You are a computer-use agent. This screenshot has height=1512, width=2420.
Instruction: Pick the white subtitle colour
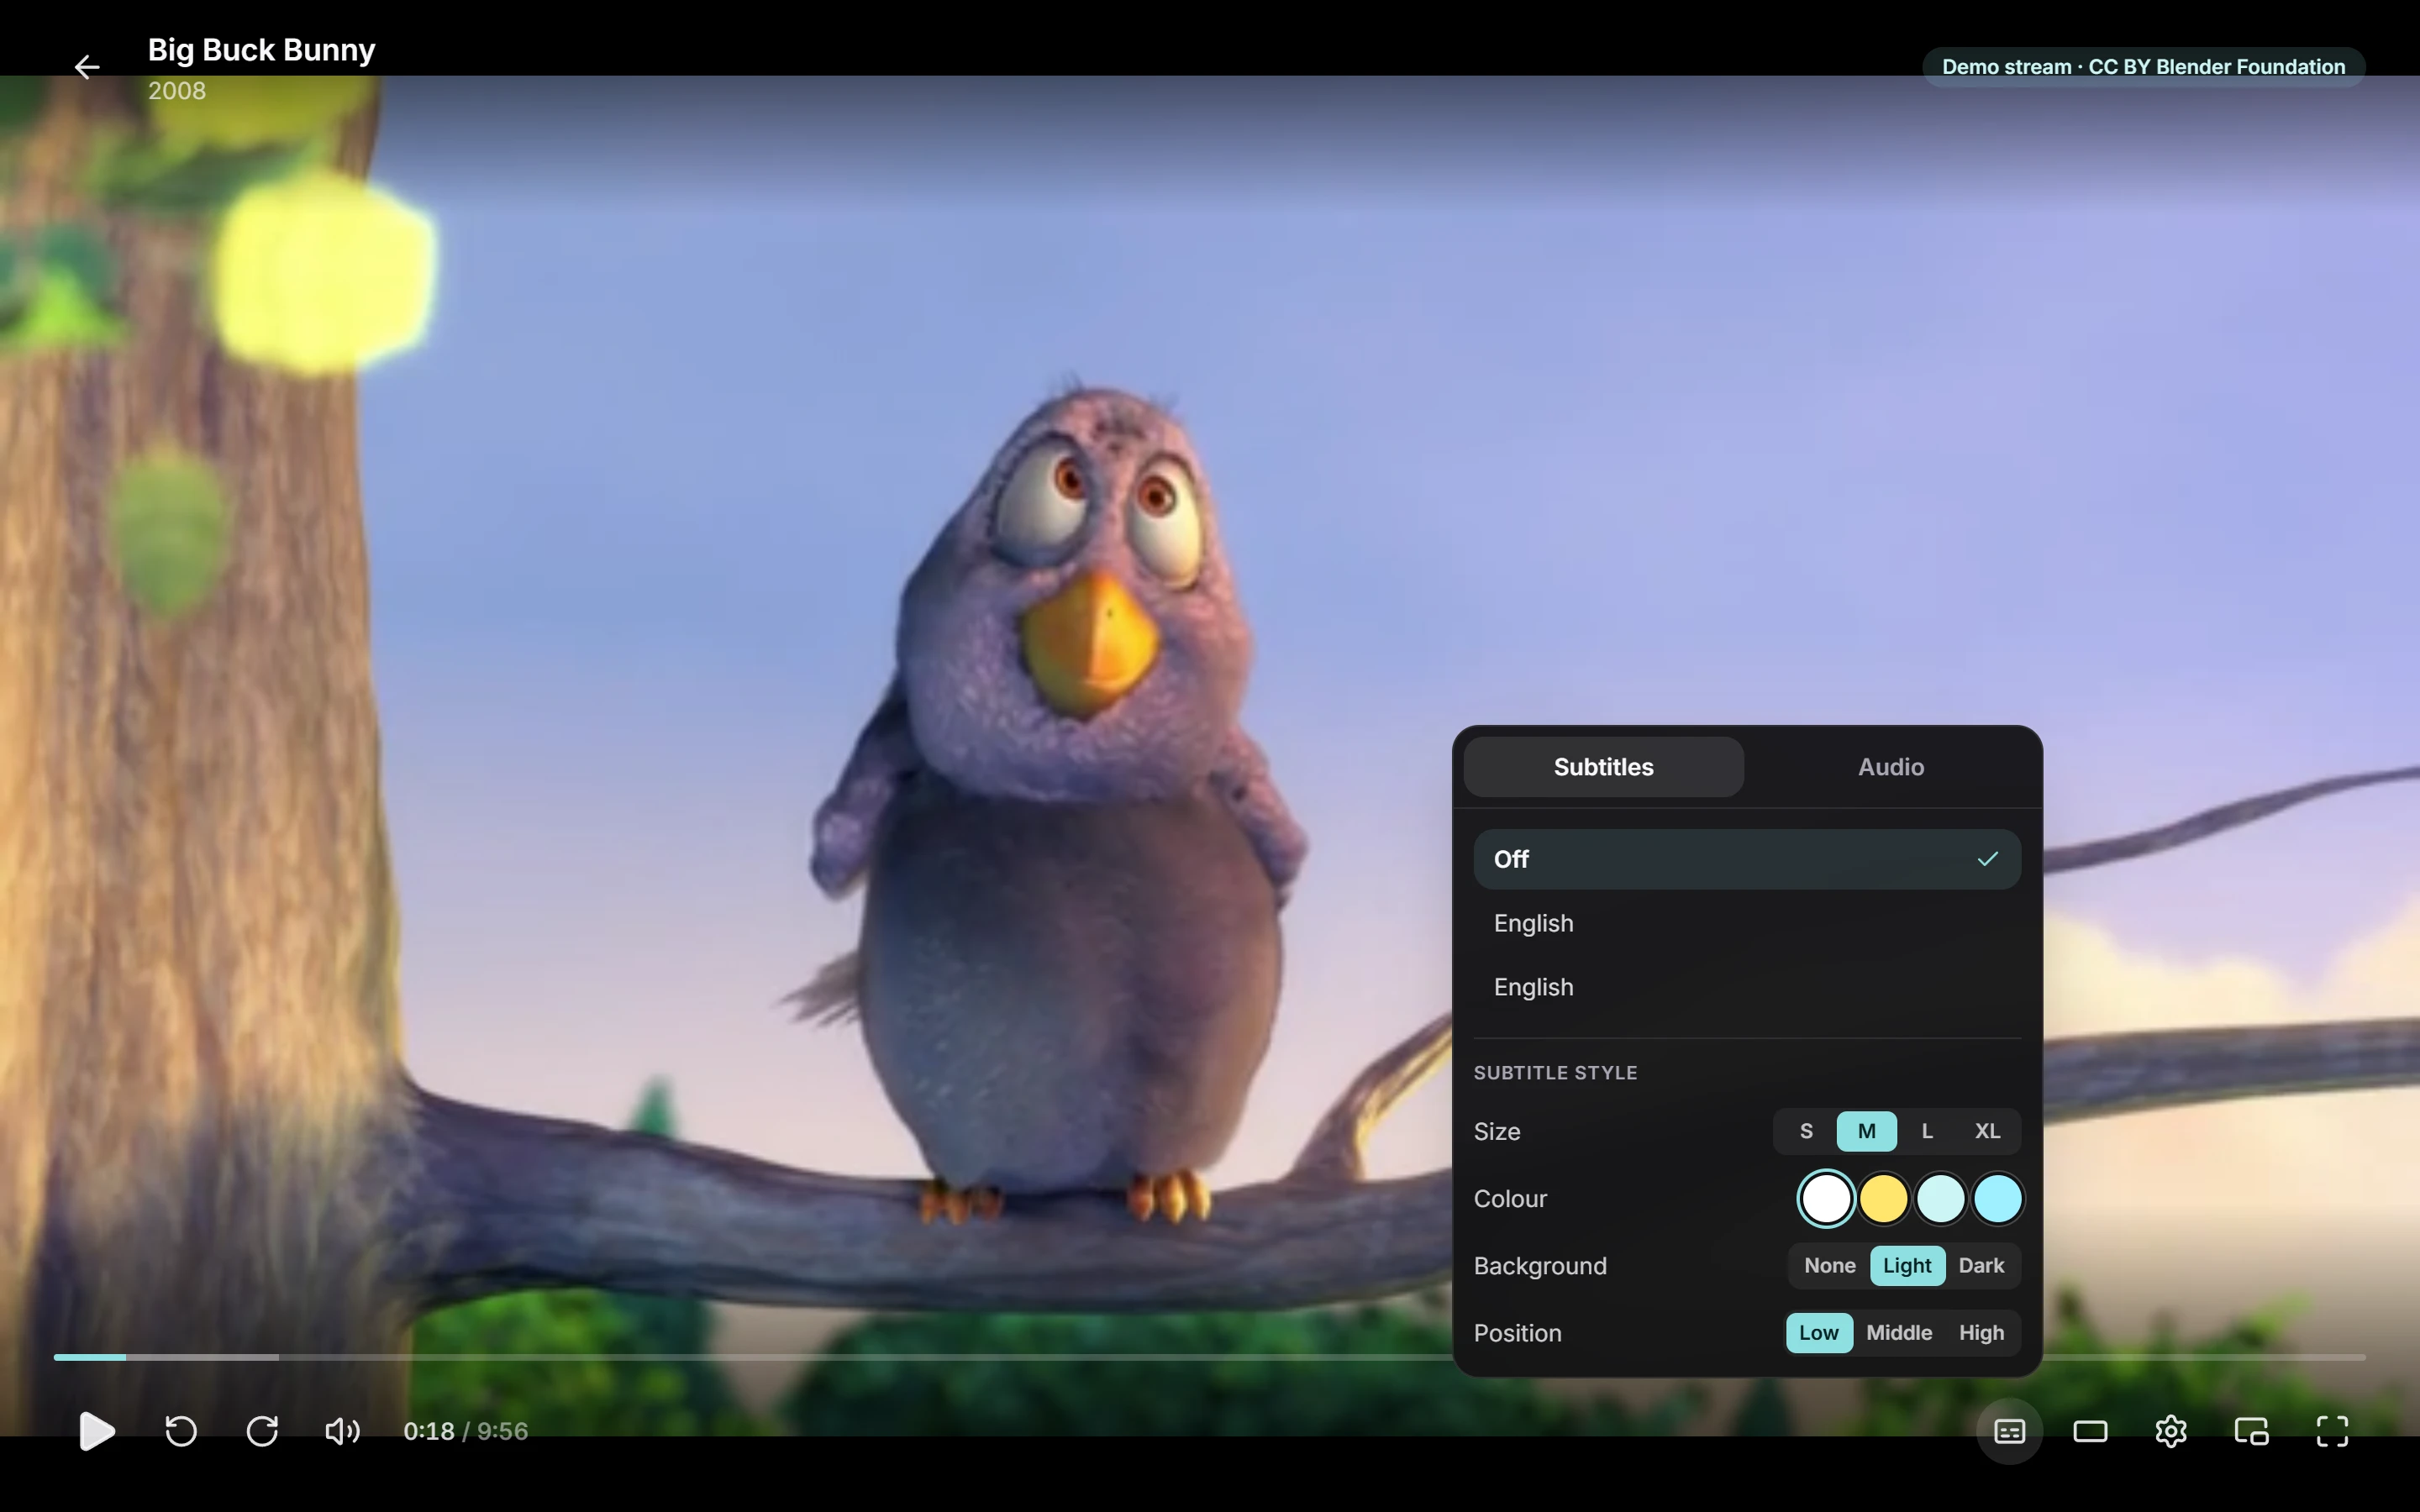click(x=1826, y=1199)
